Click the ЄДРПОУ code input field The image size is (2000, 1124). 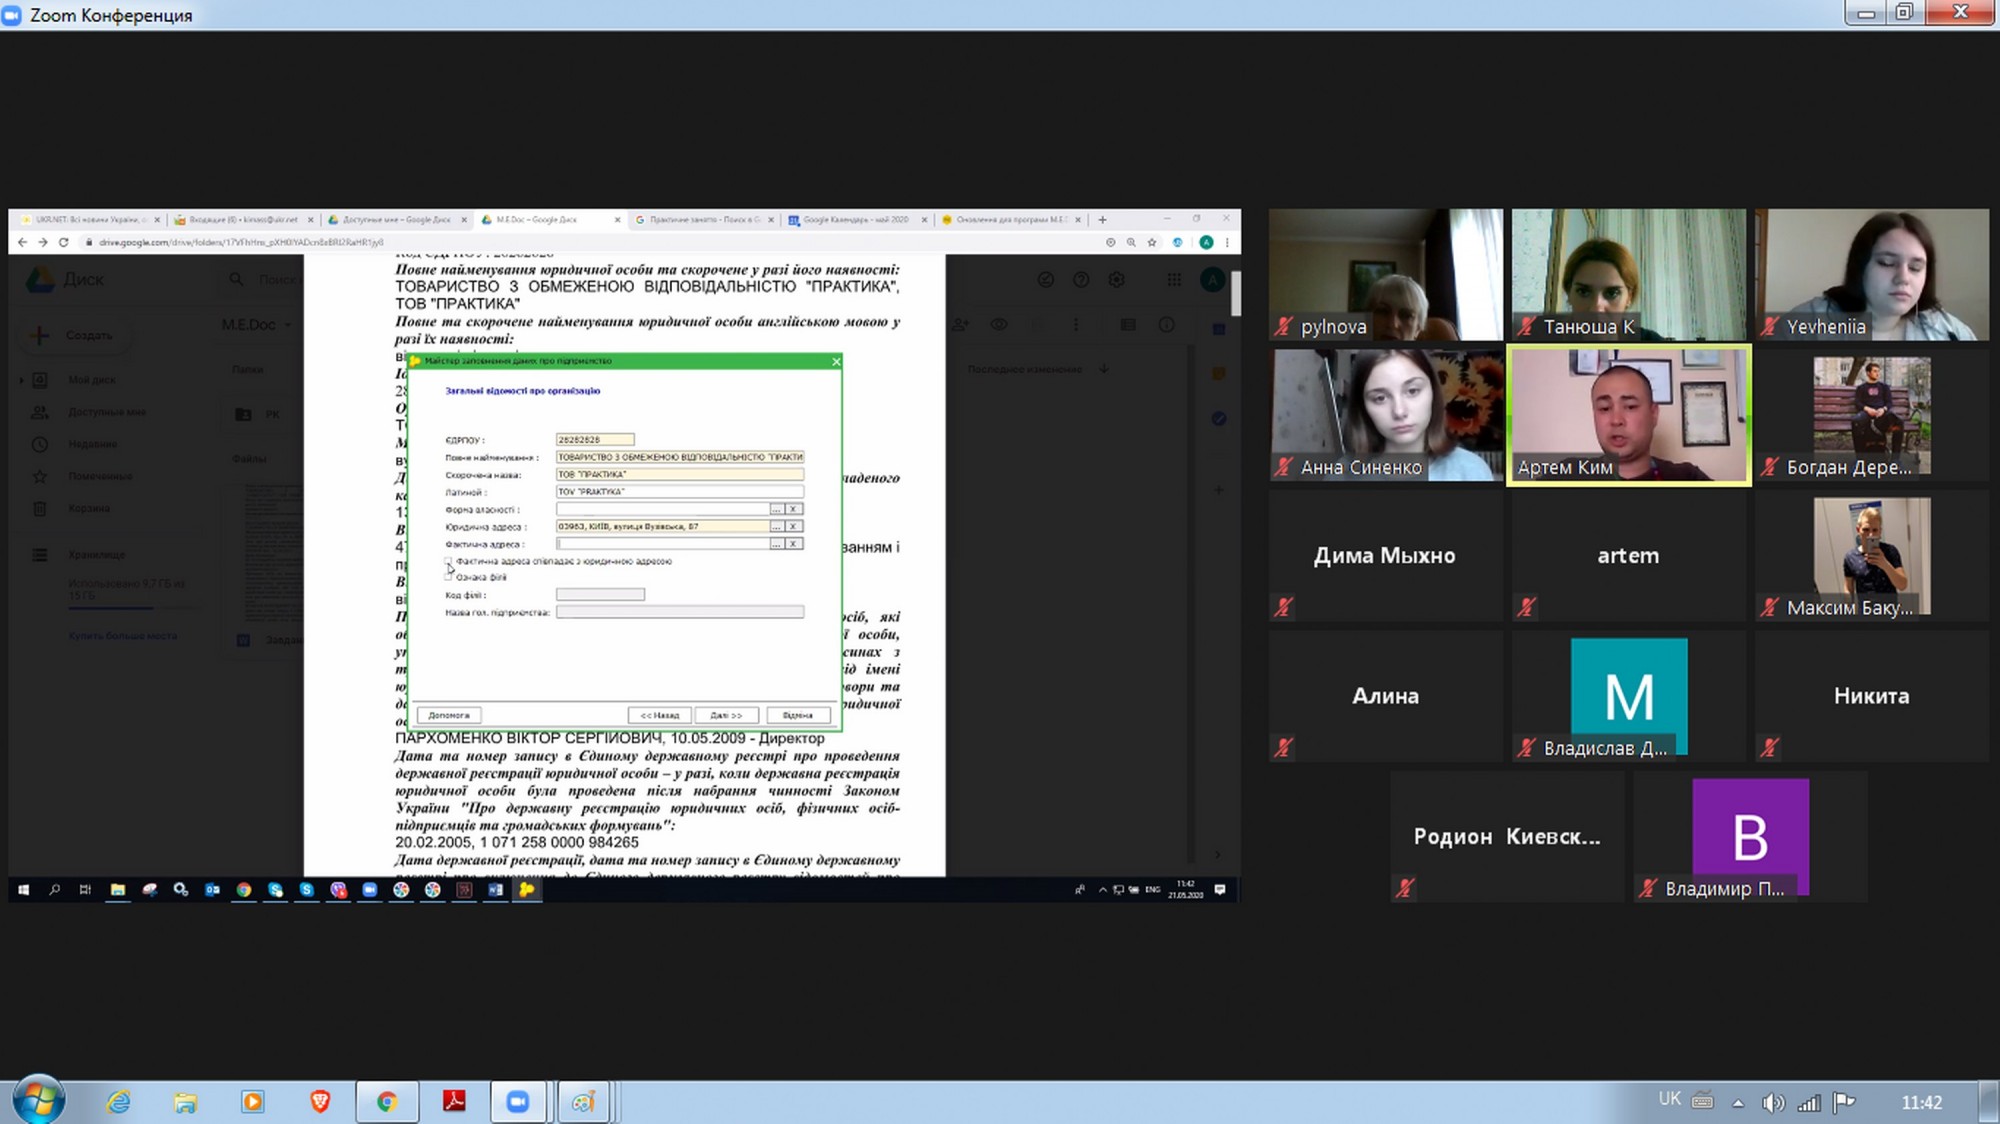[595, 439]
